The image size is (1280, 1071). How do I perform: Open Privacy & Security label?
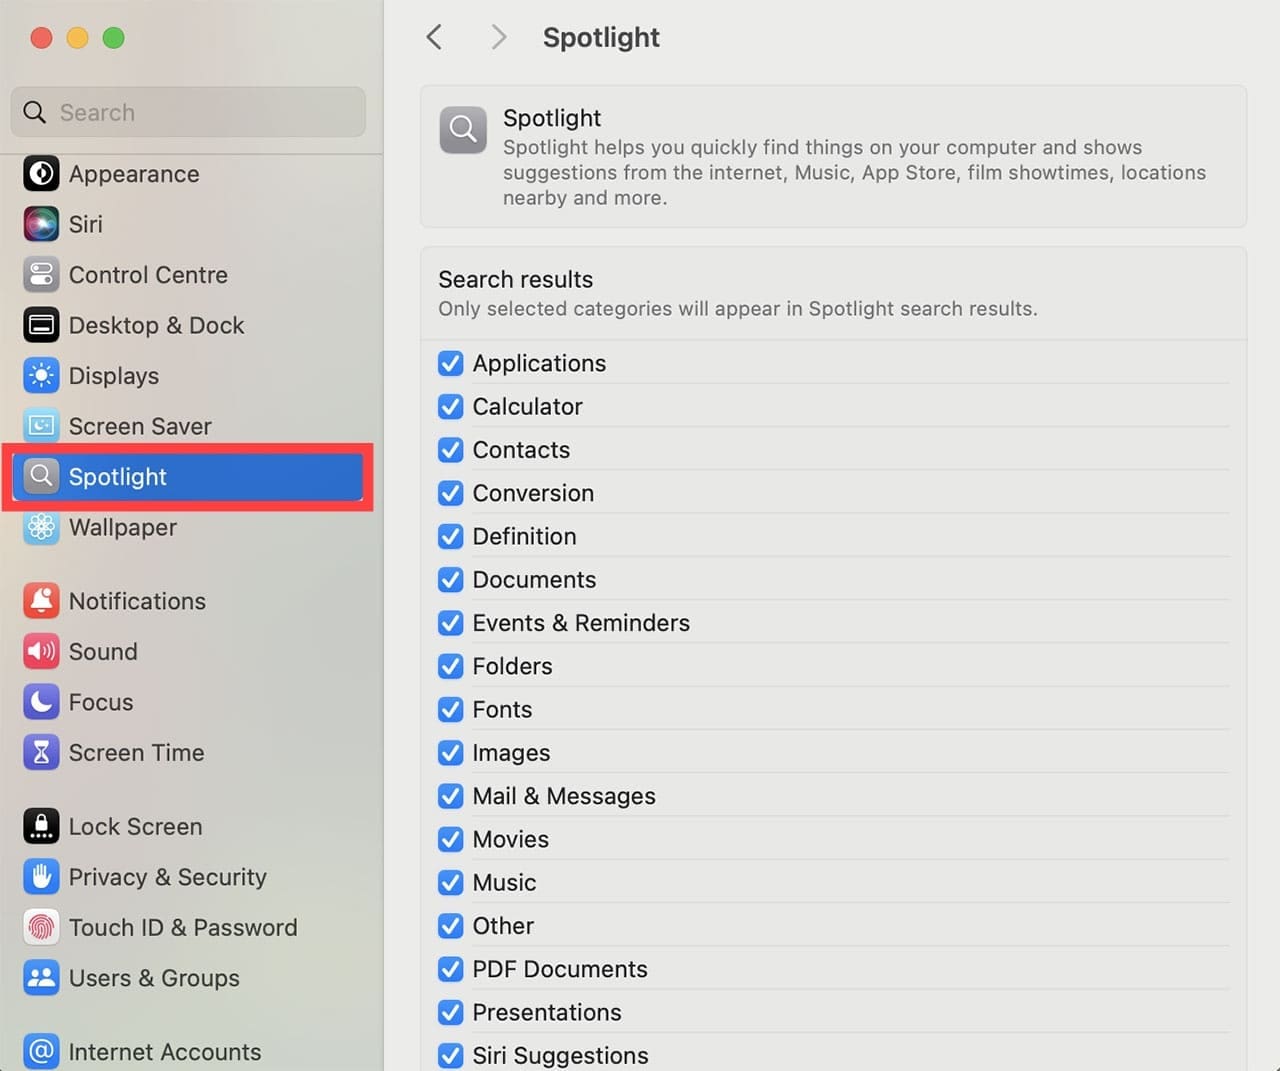point(168,877)
